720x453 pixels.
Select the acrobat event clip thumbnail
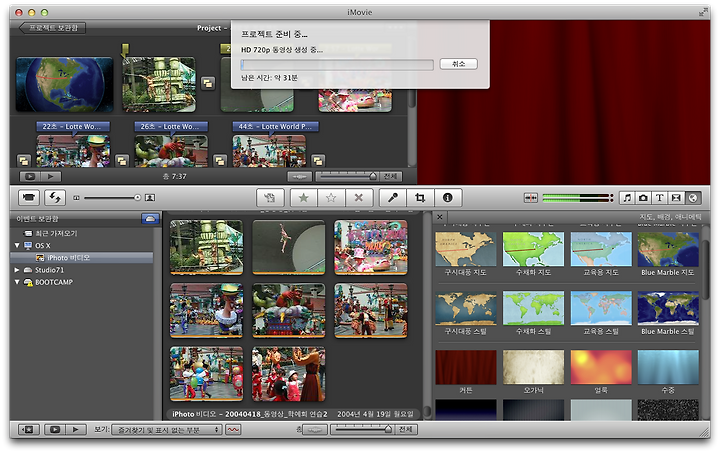click(x=289, y=247)
